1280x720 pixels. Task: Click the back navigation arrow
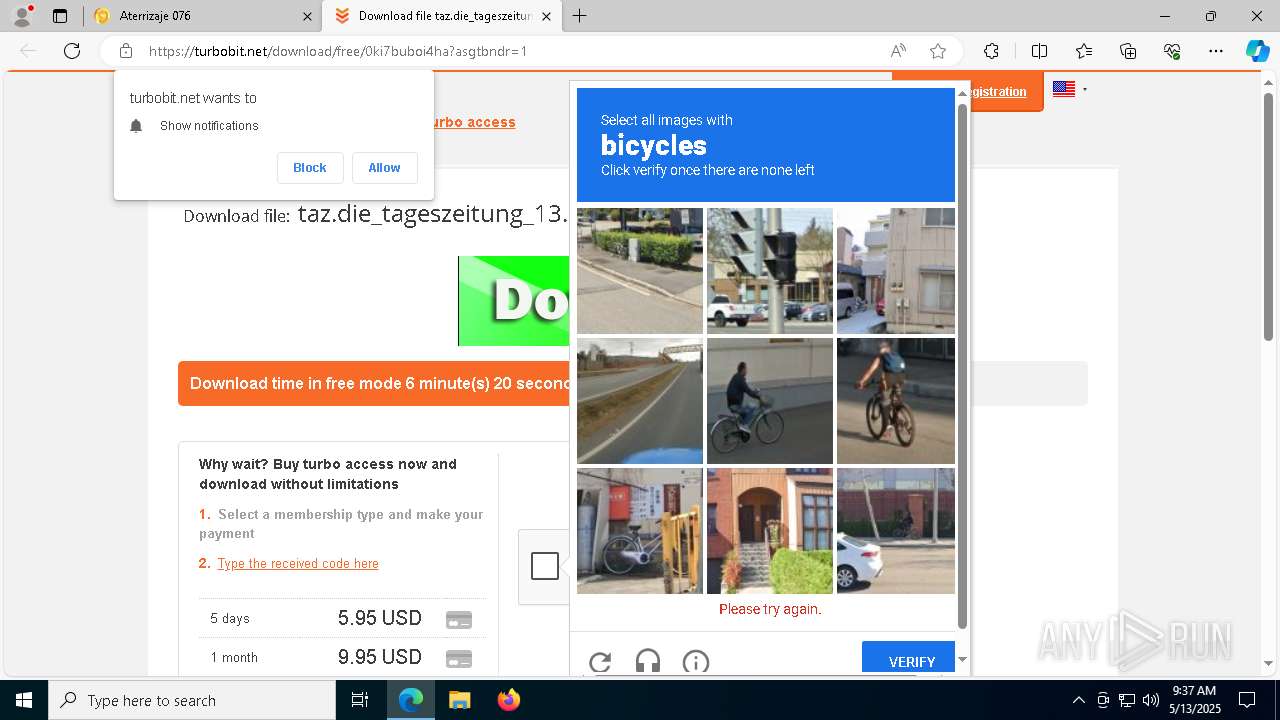(x=28, y=51)
